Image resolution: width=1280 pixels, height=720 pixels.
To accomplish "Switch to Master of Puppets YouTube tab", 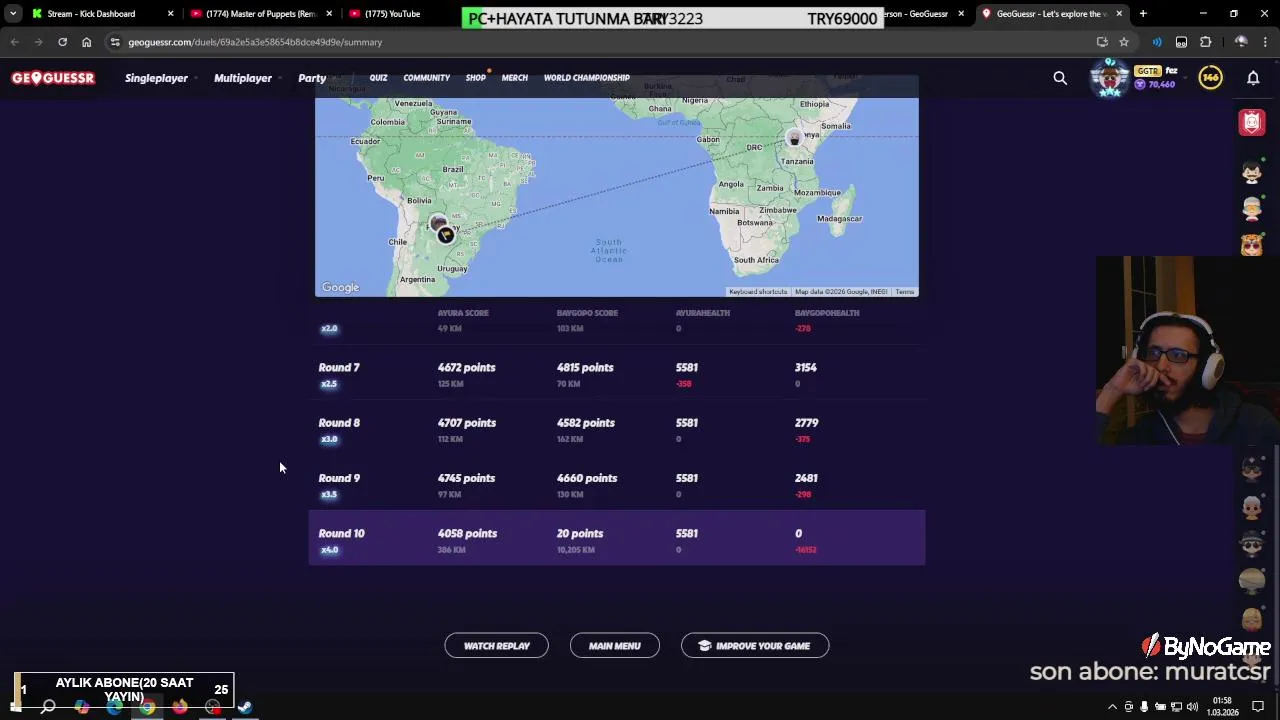I will (x=262, y=14).
